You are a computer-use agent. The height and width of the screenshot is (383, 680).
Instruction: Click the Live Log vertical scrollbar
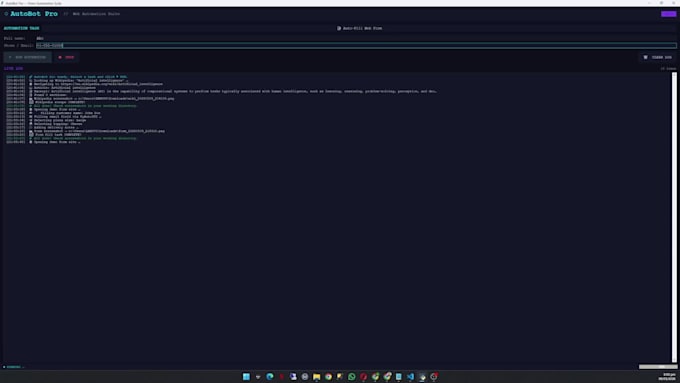tap(674, 217)
